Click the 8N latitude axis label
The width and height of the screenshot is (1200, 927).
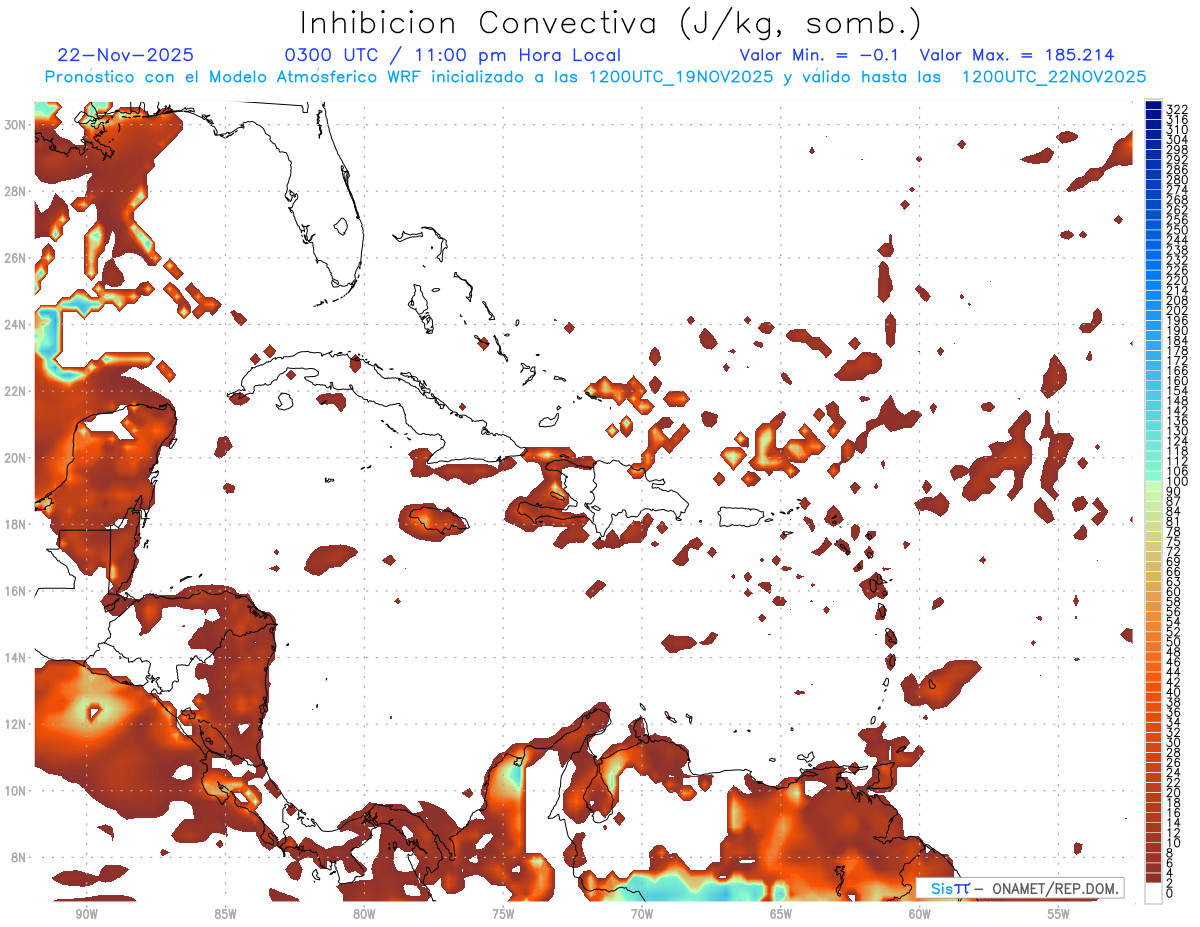click(x=20, y=857)
